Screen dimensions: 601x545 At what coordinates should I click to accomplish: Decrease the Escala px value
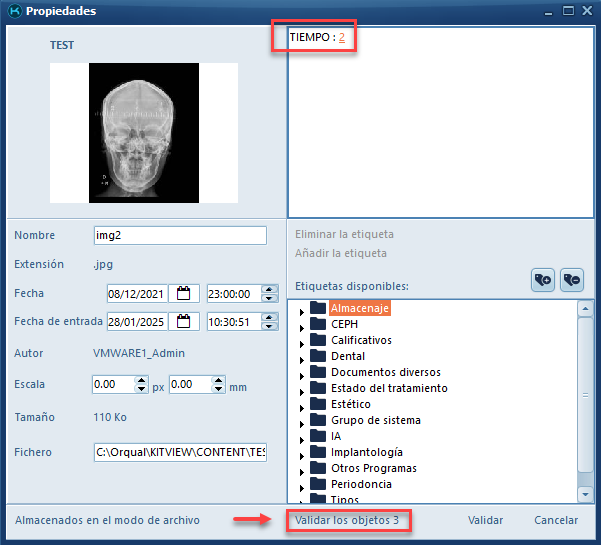point(141,389)
